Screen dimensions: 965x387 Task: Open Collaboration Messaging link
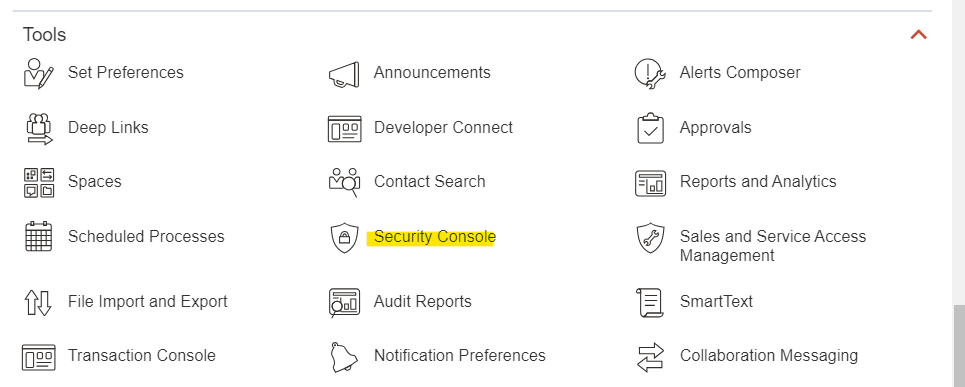coord(769,356)
